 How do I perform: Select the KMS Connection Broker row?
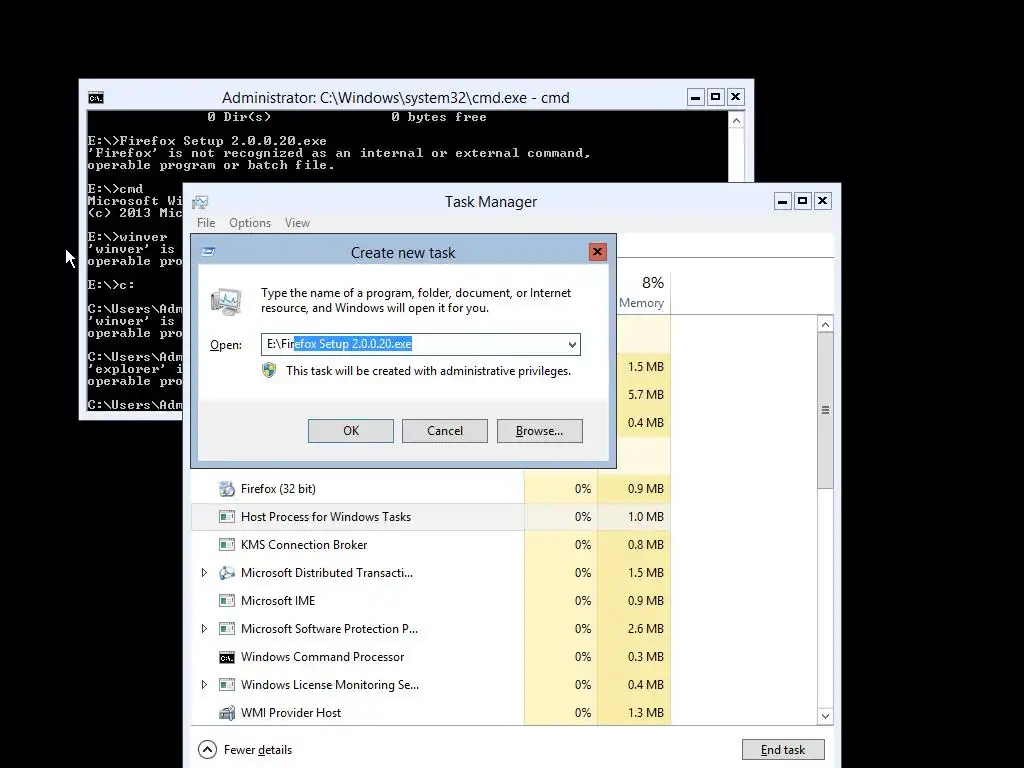431,545
